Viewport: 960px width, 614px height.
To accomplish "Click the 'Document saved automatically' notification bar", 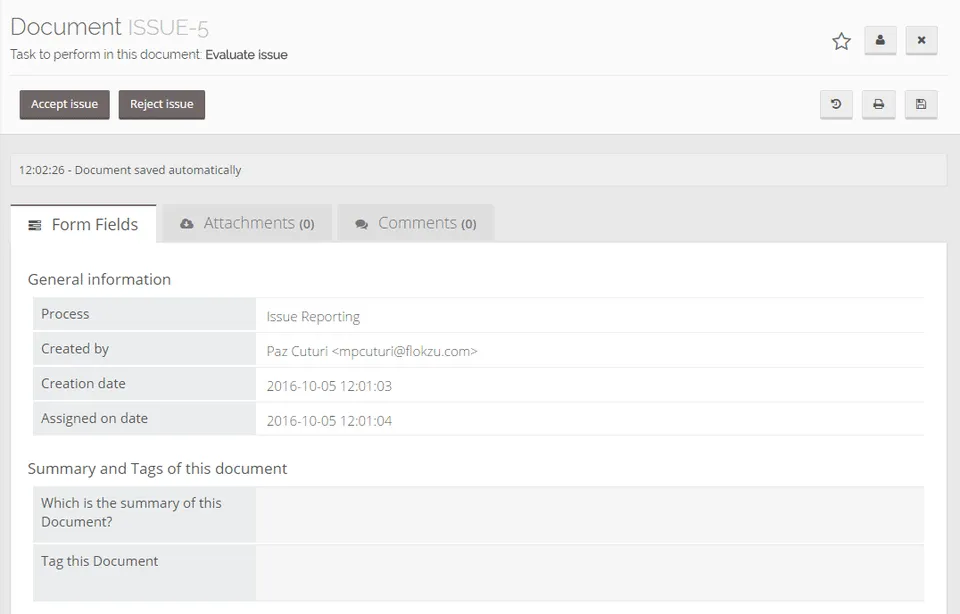I will [479, 170].
